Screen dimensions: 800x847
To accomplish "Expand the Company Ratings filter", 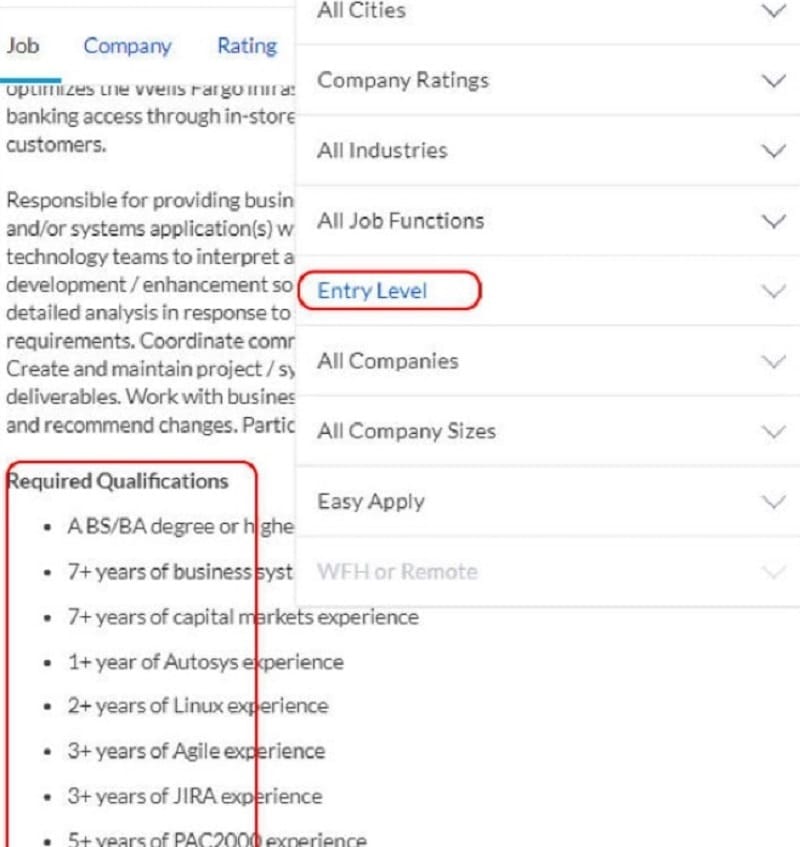I will pyautogui.click(x=403, y=81).
